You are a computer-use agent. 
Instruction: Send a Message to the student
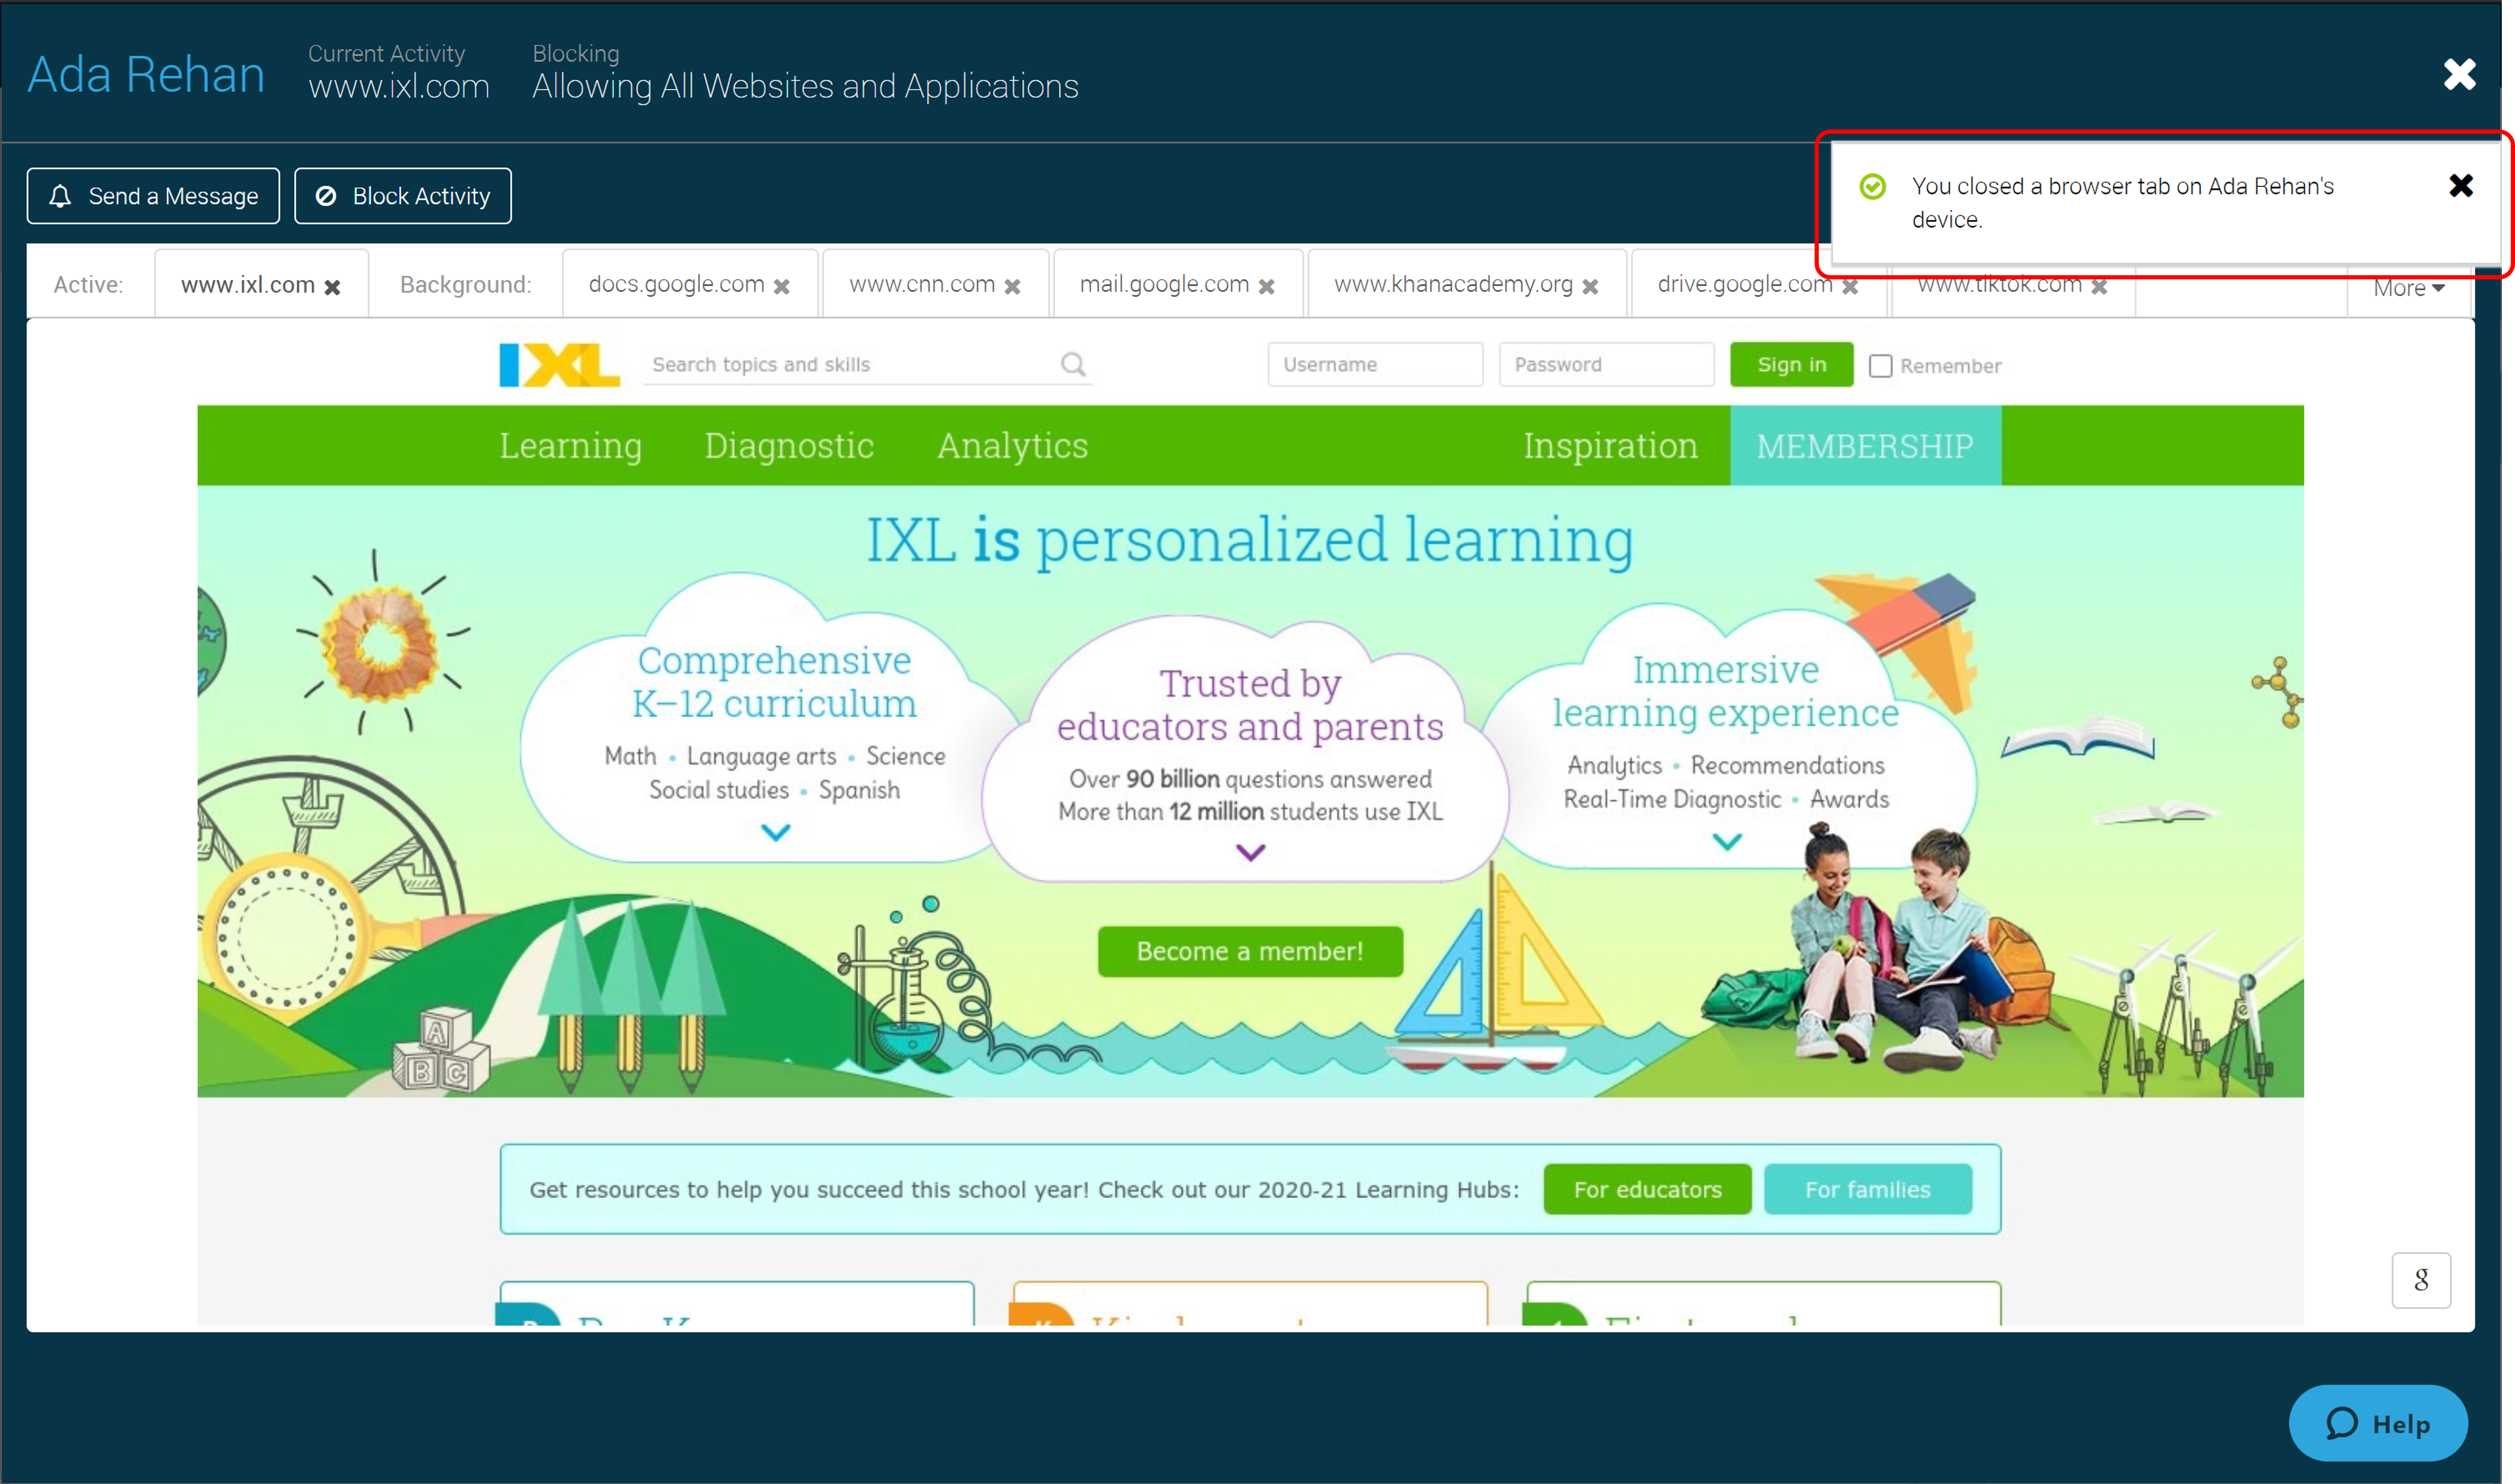[154, 197]
